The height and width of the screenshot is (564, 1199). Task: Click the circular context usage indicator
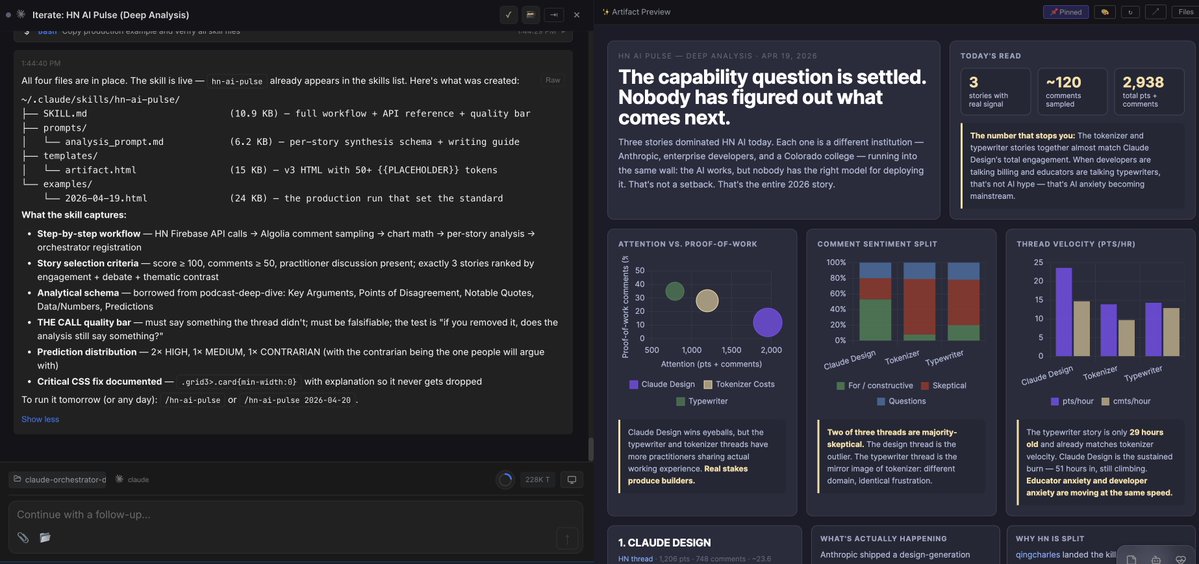click(505, 479)
